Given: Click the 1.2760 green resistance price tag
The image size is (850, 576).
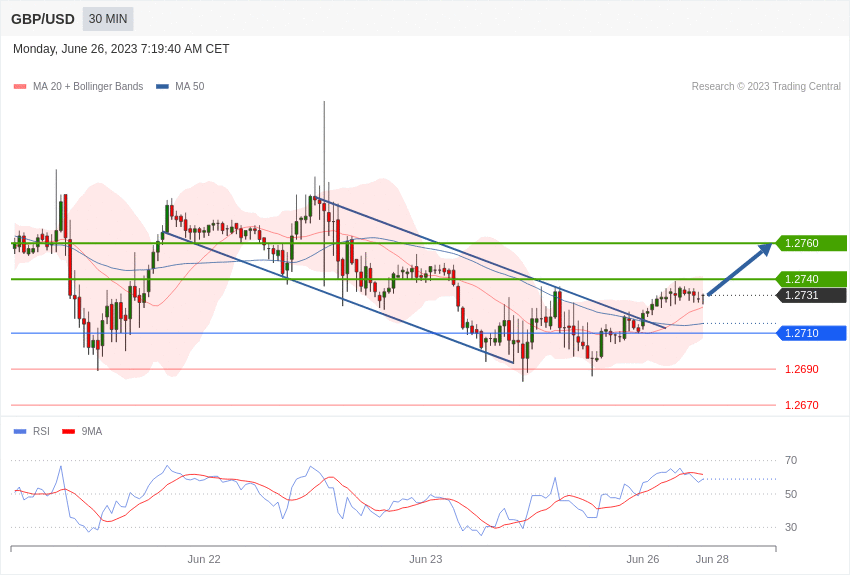Looking at the screenshot, I should click(x=811, y=243).
